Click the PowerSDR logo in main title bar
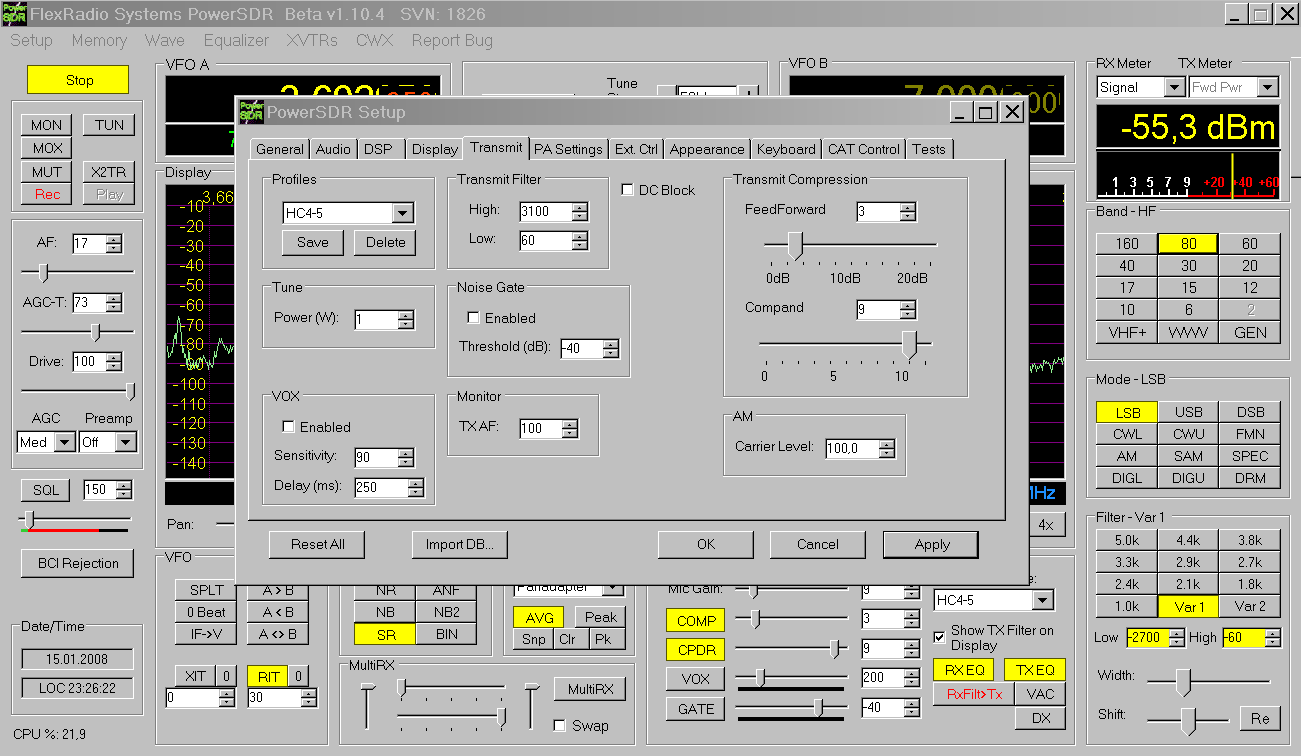Viewport: 1301px width, 756px height. click(15, 14)
